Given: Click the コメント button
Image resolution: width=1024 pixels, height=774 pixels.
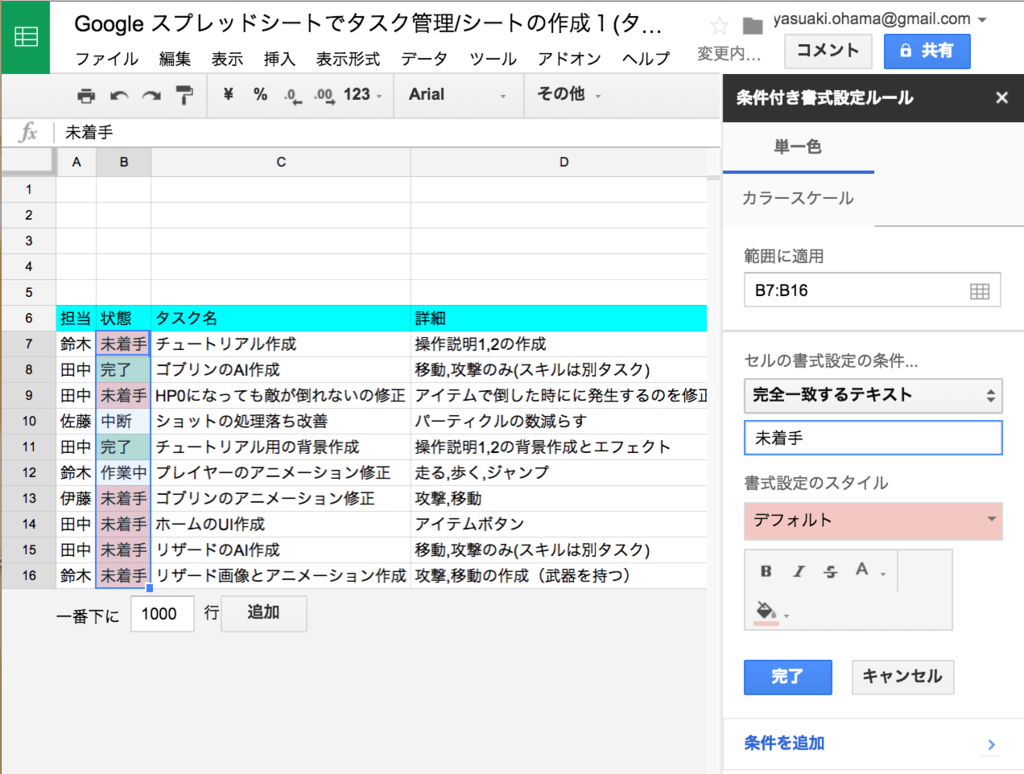Looking at the screenshot, I should [x=827, y=51].
